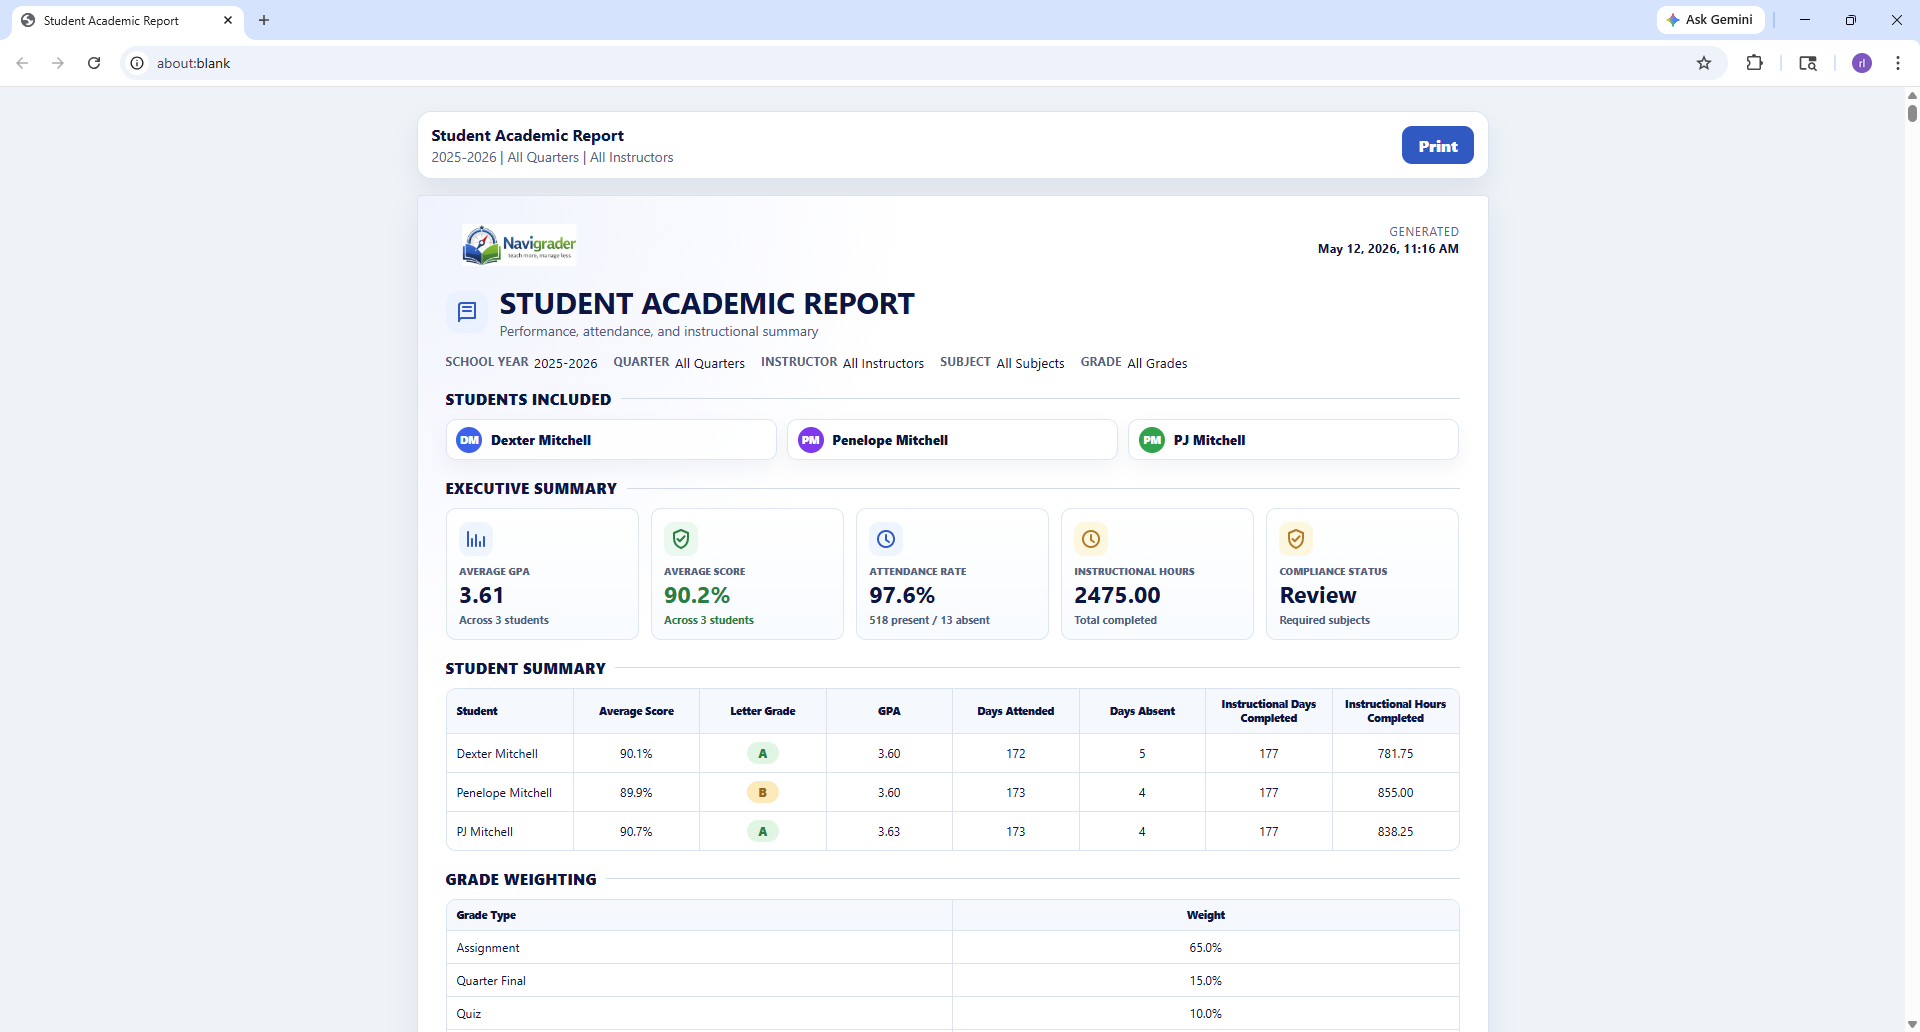Click Dexter's hours value 781.75

click(1395, 754)
